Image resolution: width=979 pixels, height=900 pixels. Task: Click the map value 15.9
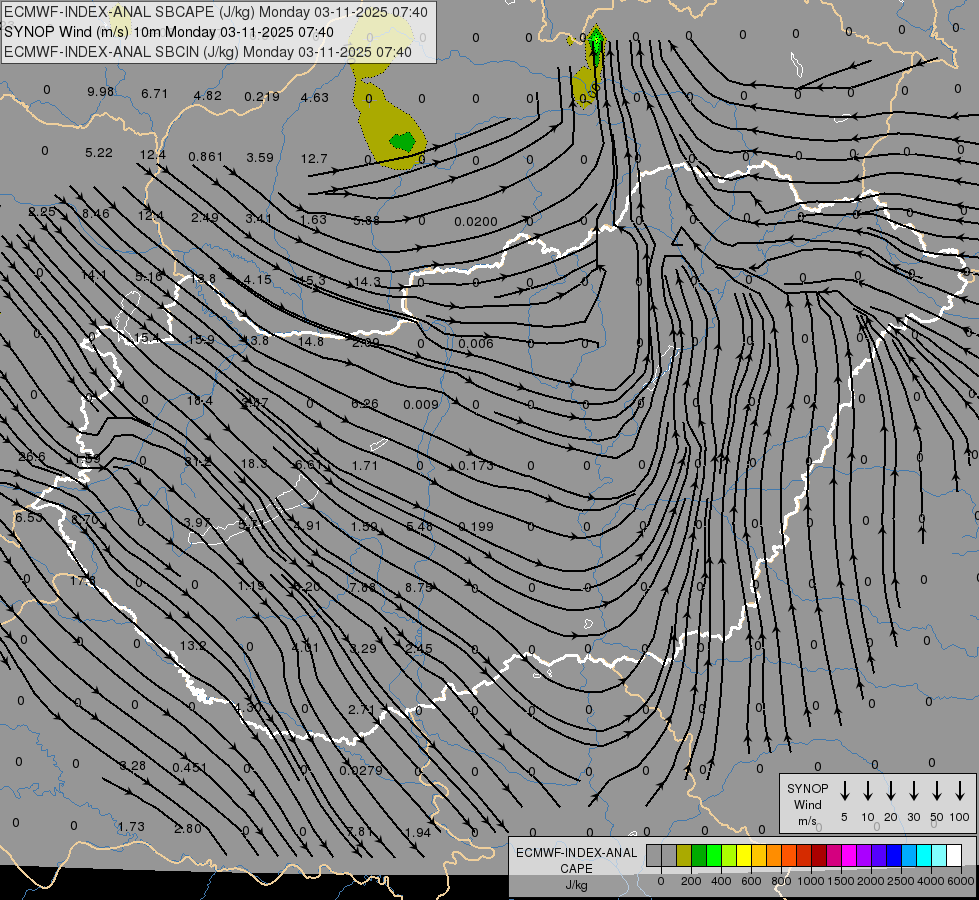click(201, 340)
